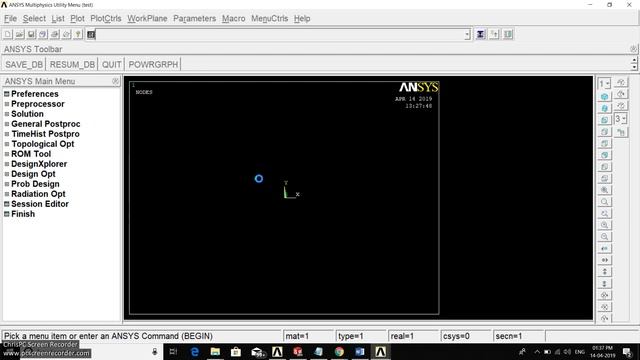Click the Zoom Out magnifier icon
This screenshot has height=360, width=640.
click(x=604, y=237)
